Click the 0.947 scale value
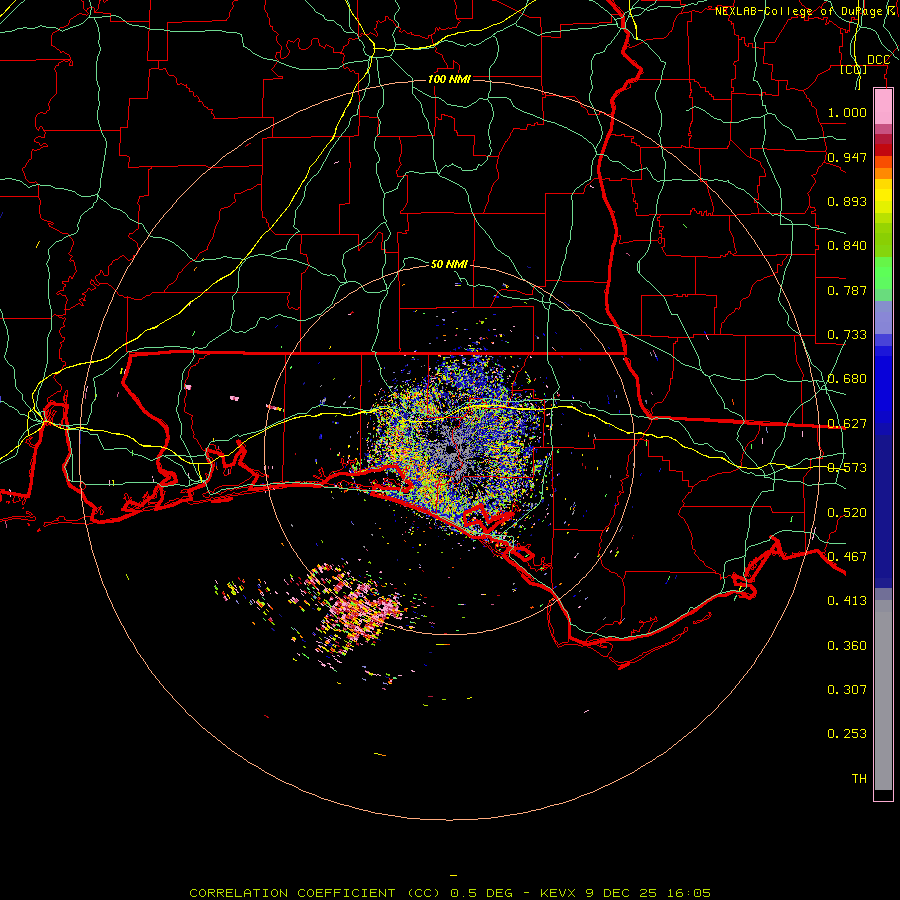This screenshot has height=900, width=900. pos(847,157)
